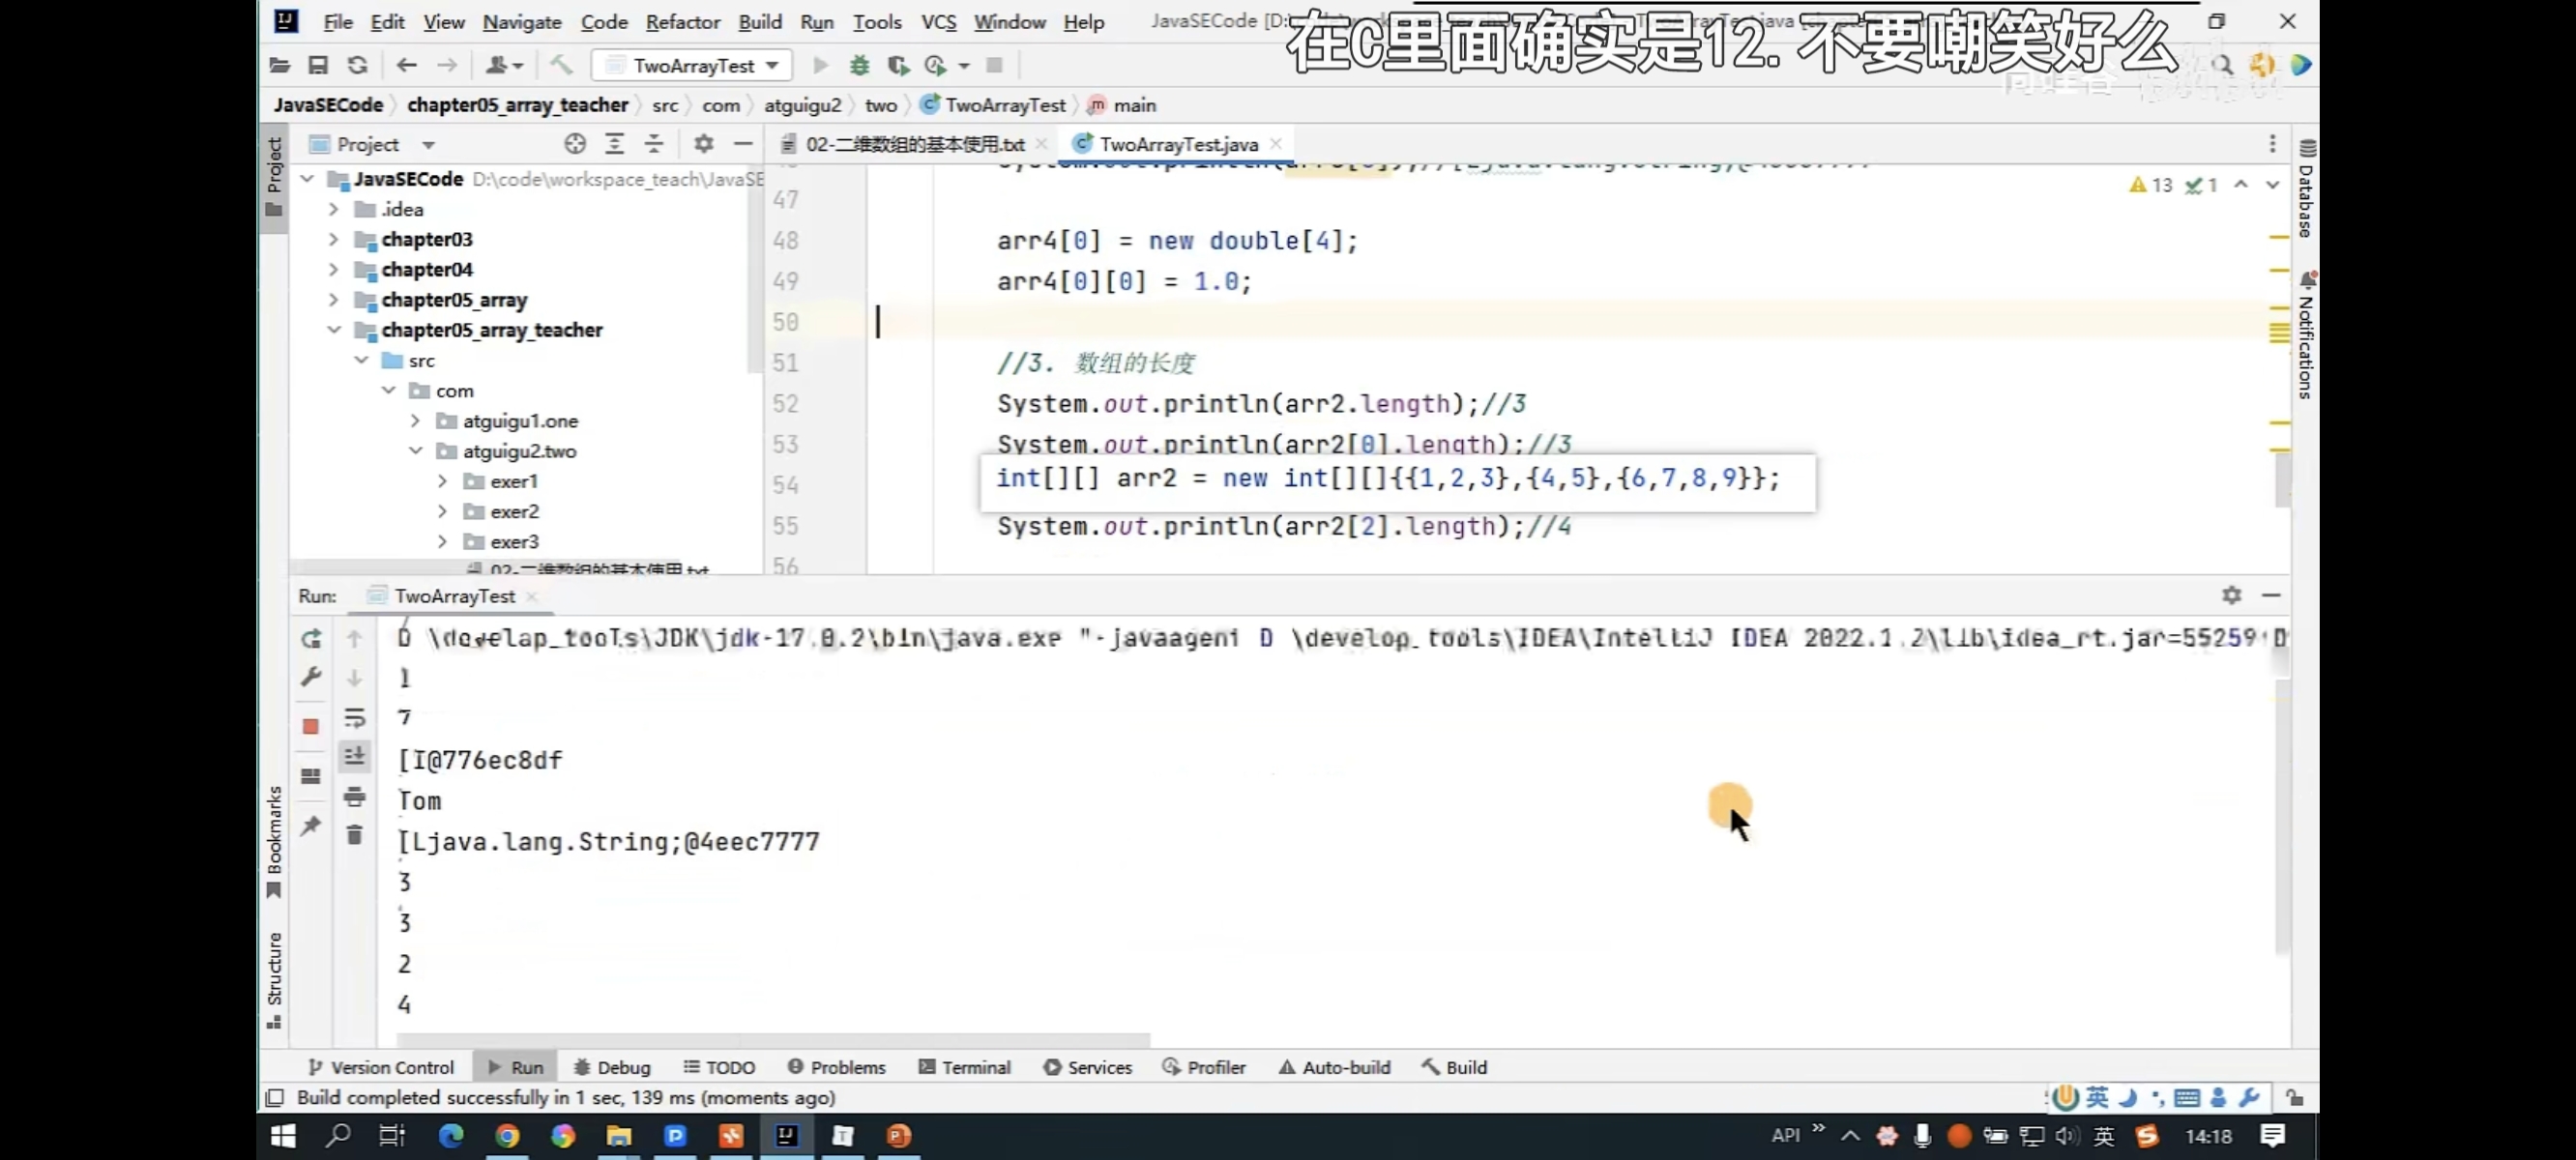The height and width of the screenshot is (1160, 2576).
Task: Click the Build hammer icon
Action: [561, 66]
